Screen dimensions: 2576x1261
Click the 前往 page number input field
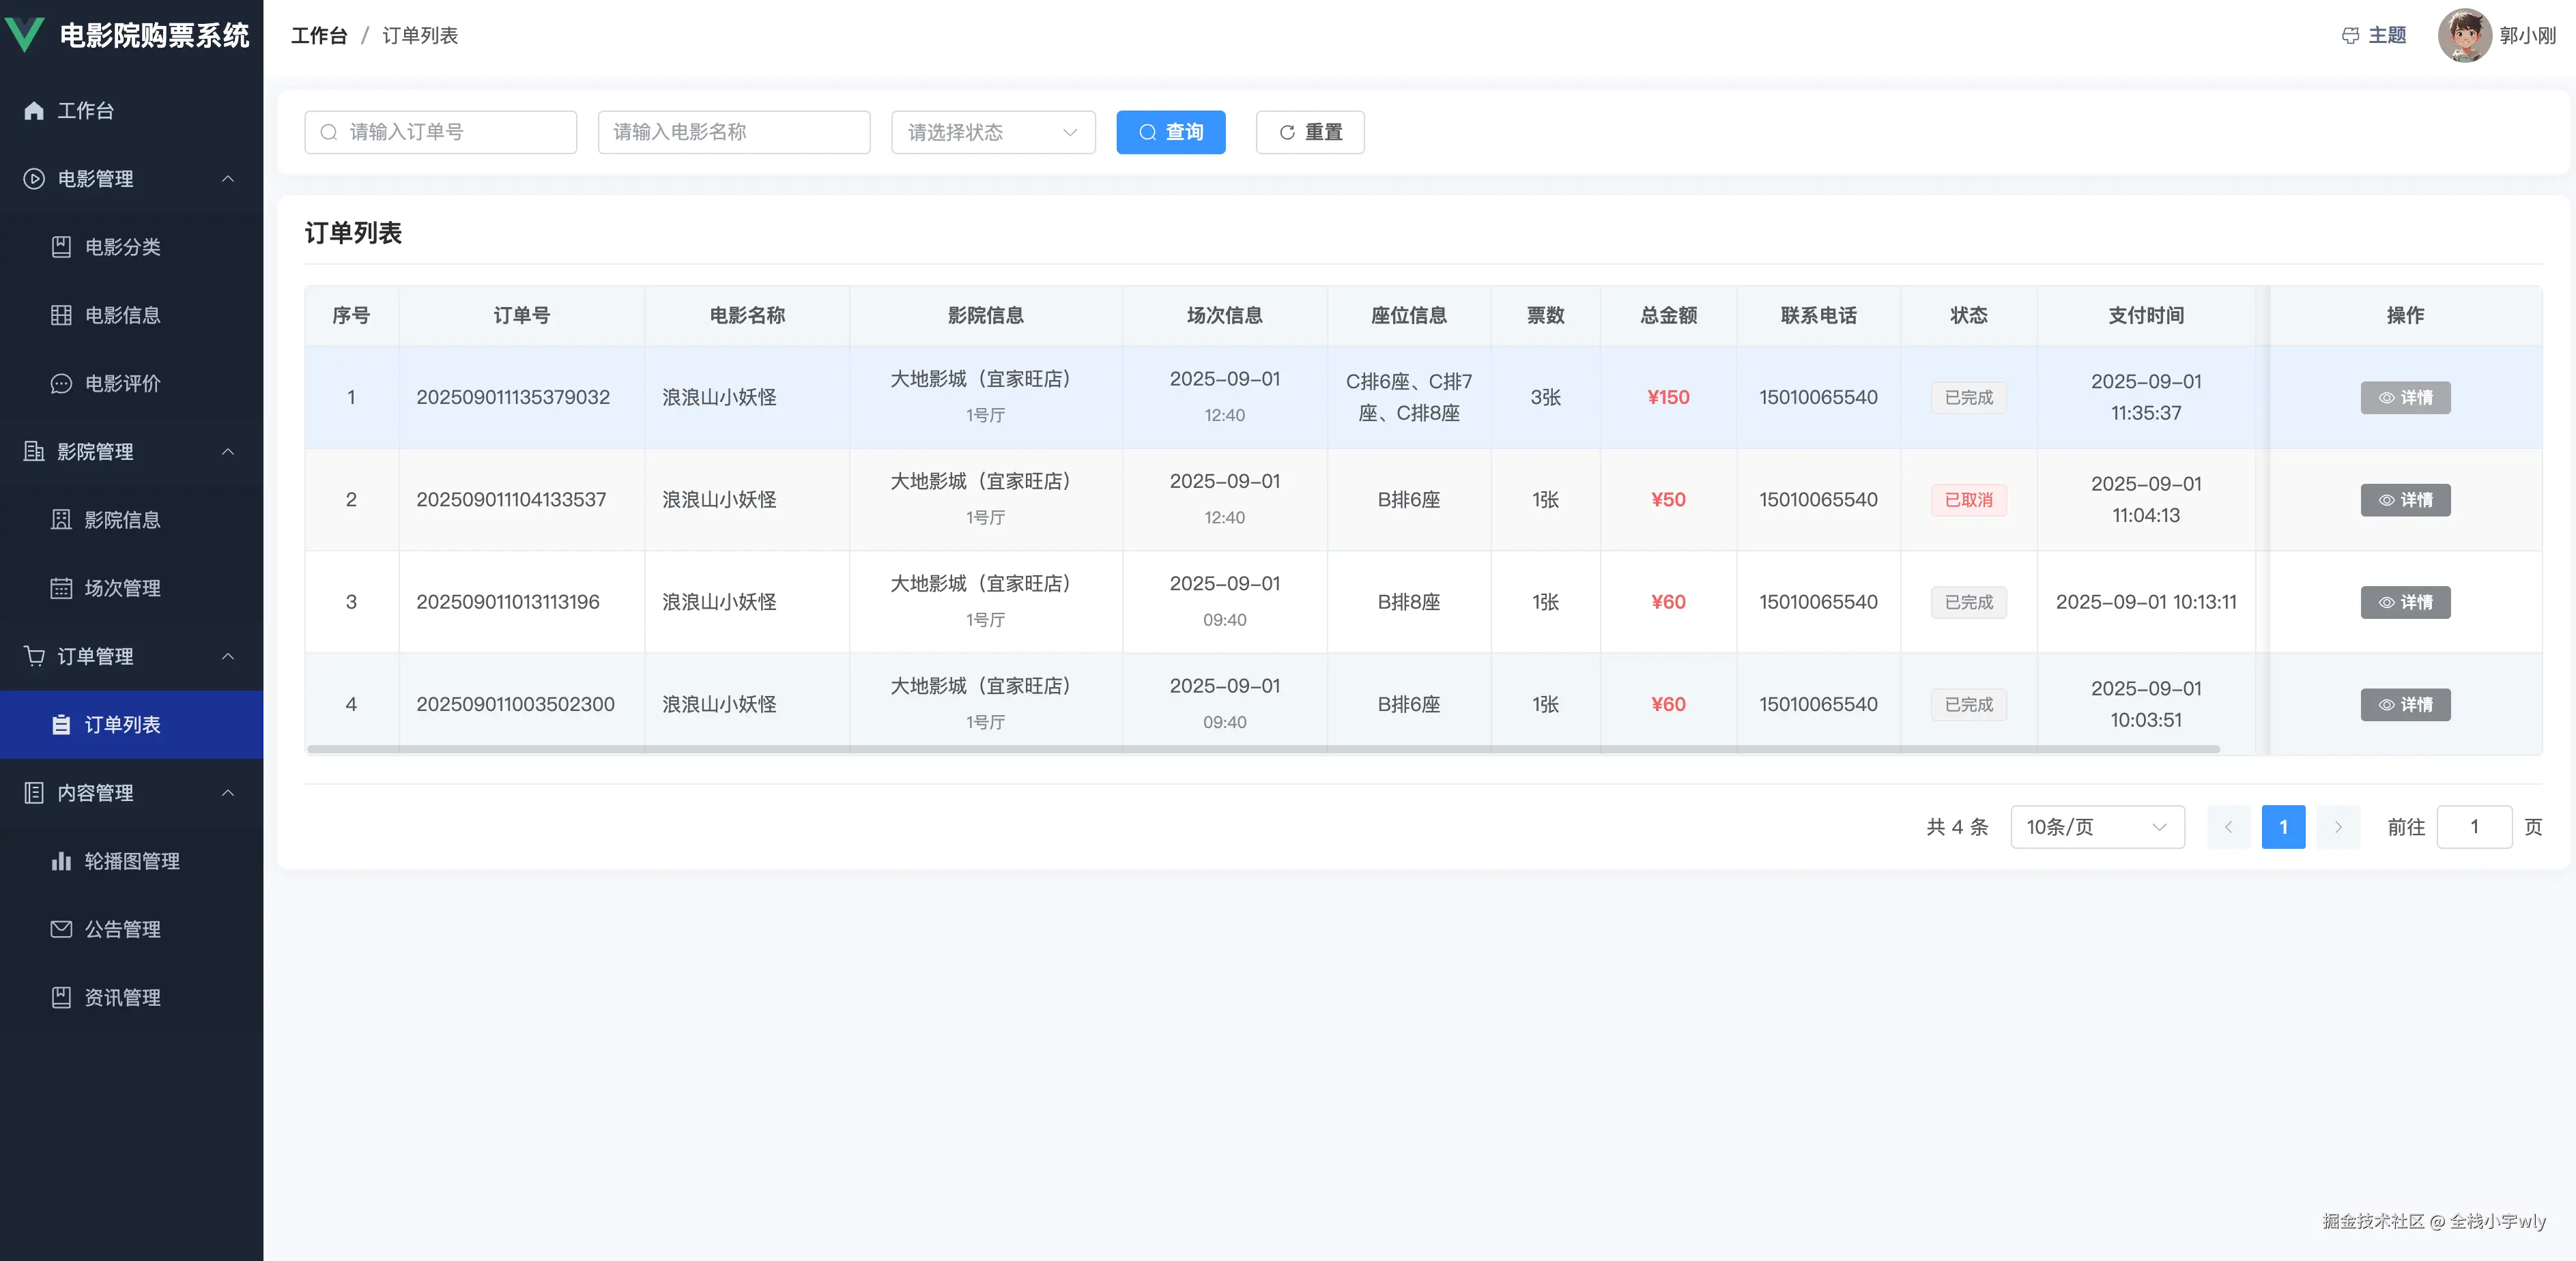pyautogui.click(x=2475, y=827)
